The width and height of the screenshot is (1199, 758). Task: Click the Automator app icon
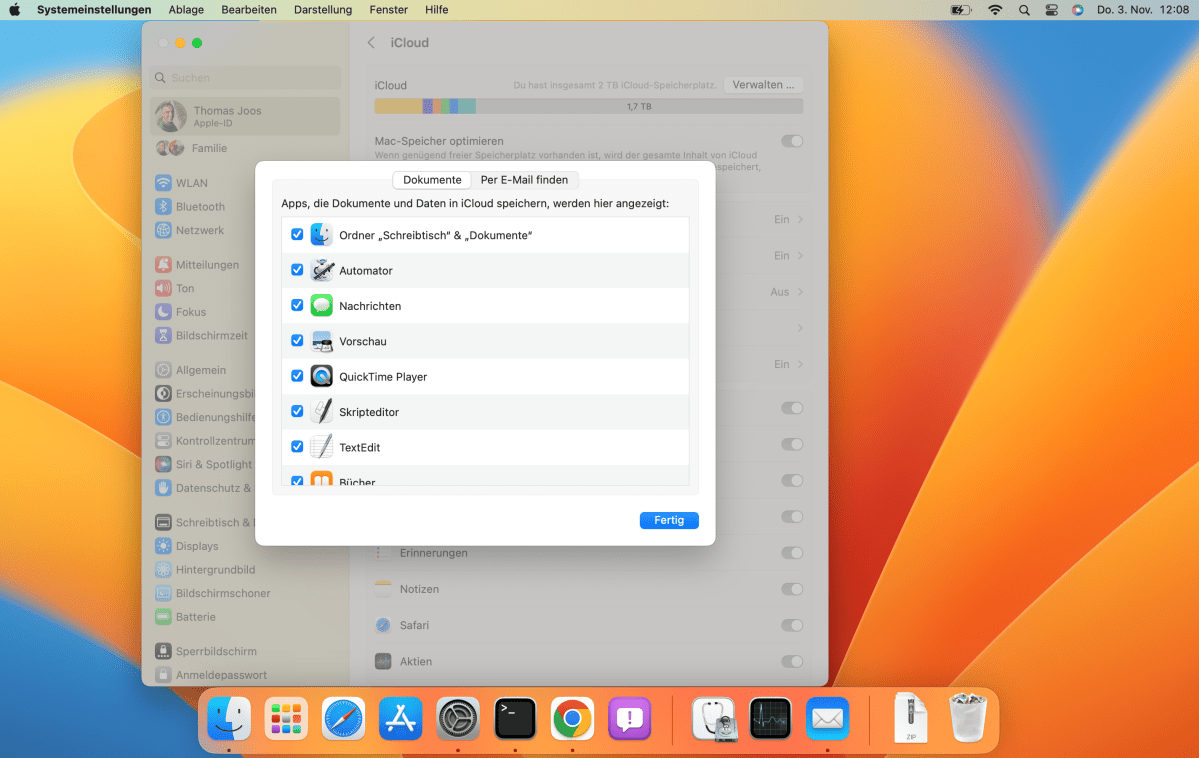(x=321, y=270)
